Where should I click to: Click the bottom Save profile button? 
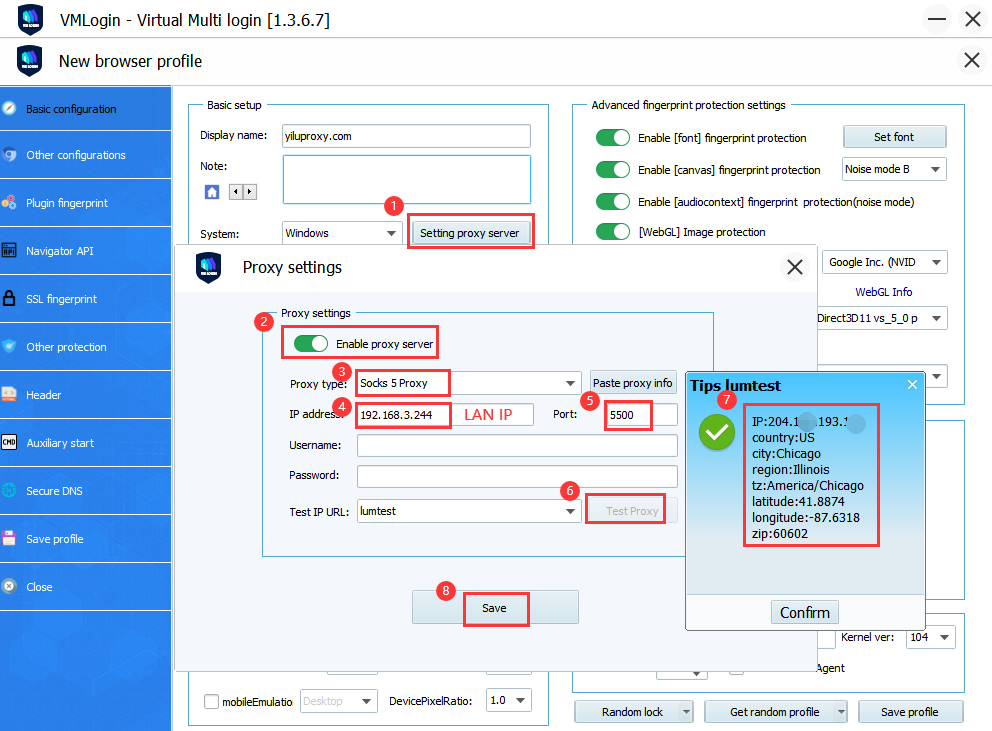coord(910,712)
